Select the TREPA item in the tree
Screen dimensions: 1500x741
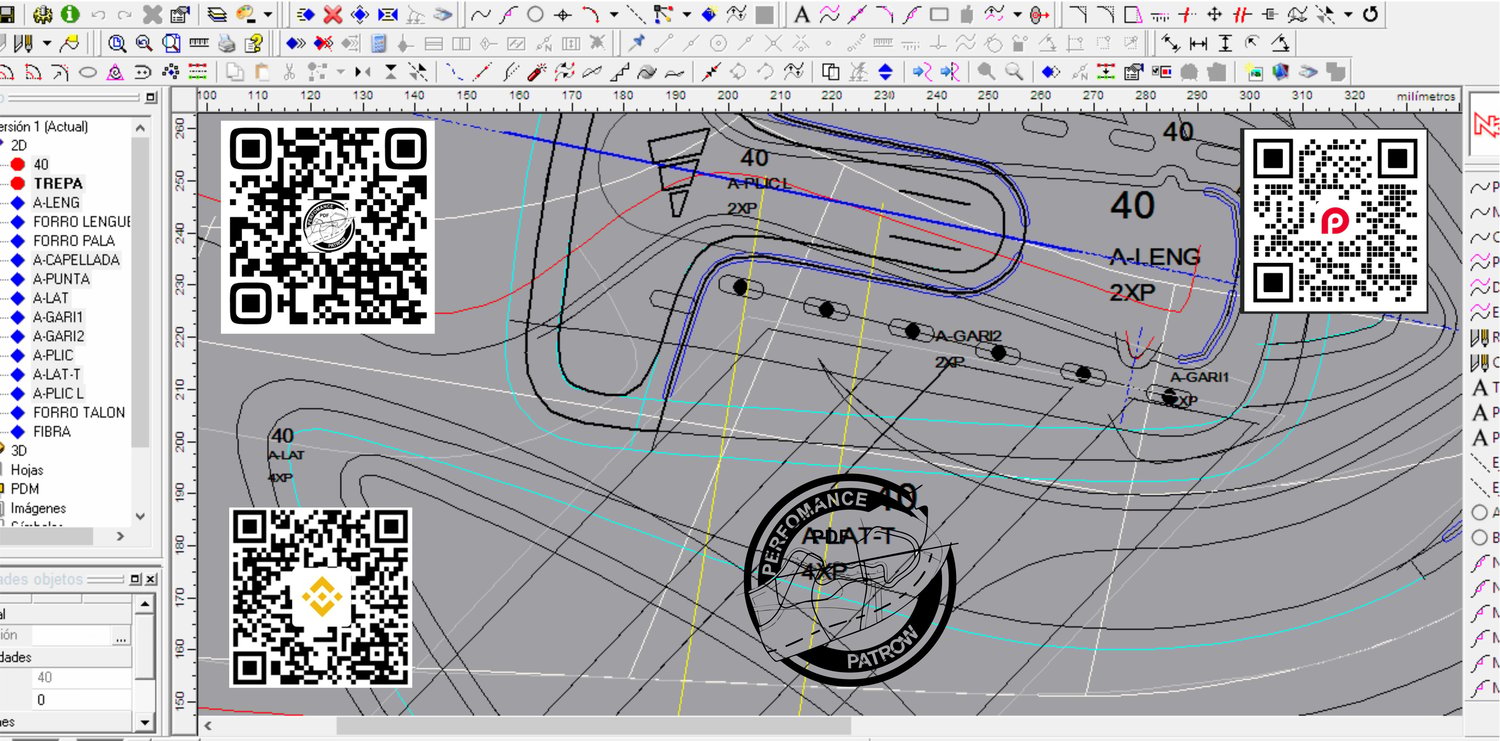pos(58,183)
